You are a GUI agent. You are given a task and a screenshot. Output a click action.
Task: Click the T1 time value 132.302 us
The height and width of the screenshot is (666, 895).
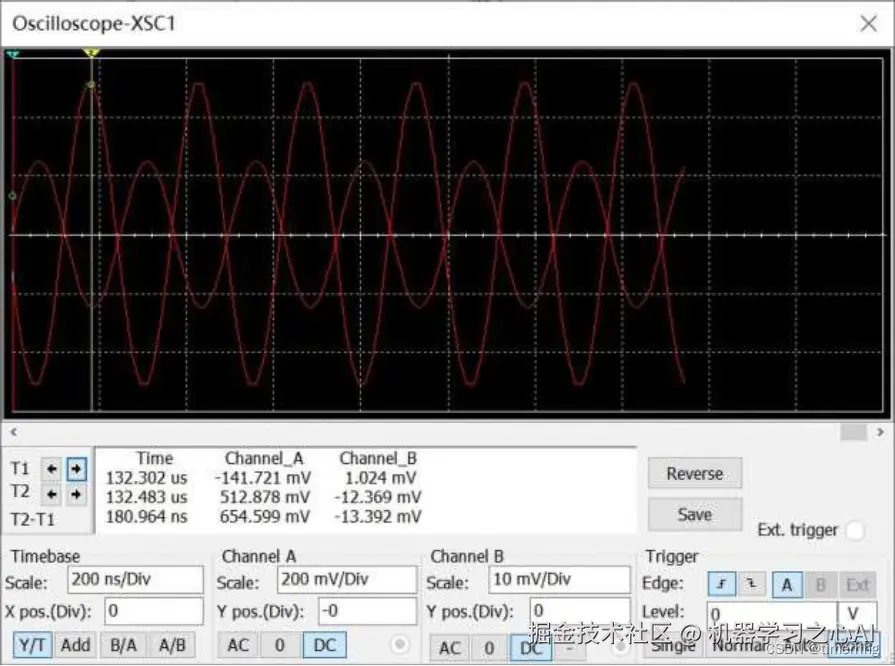click(146, 478)
